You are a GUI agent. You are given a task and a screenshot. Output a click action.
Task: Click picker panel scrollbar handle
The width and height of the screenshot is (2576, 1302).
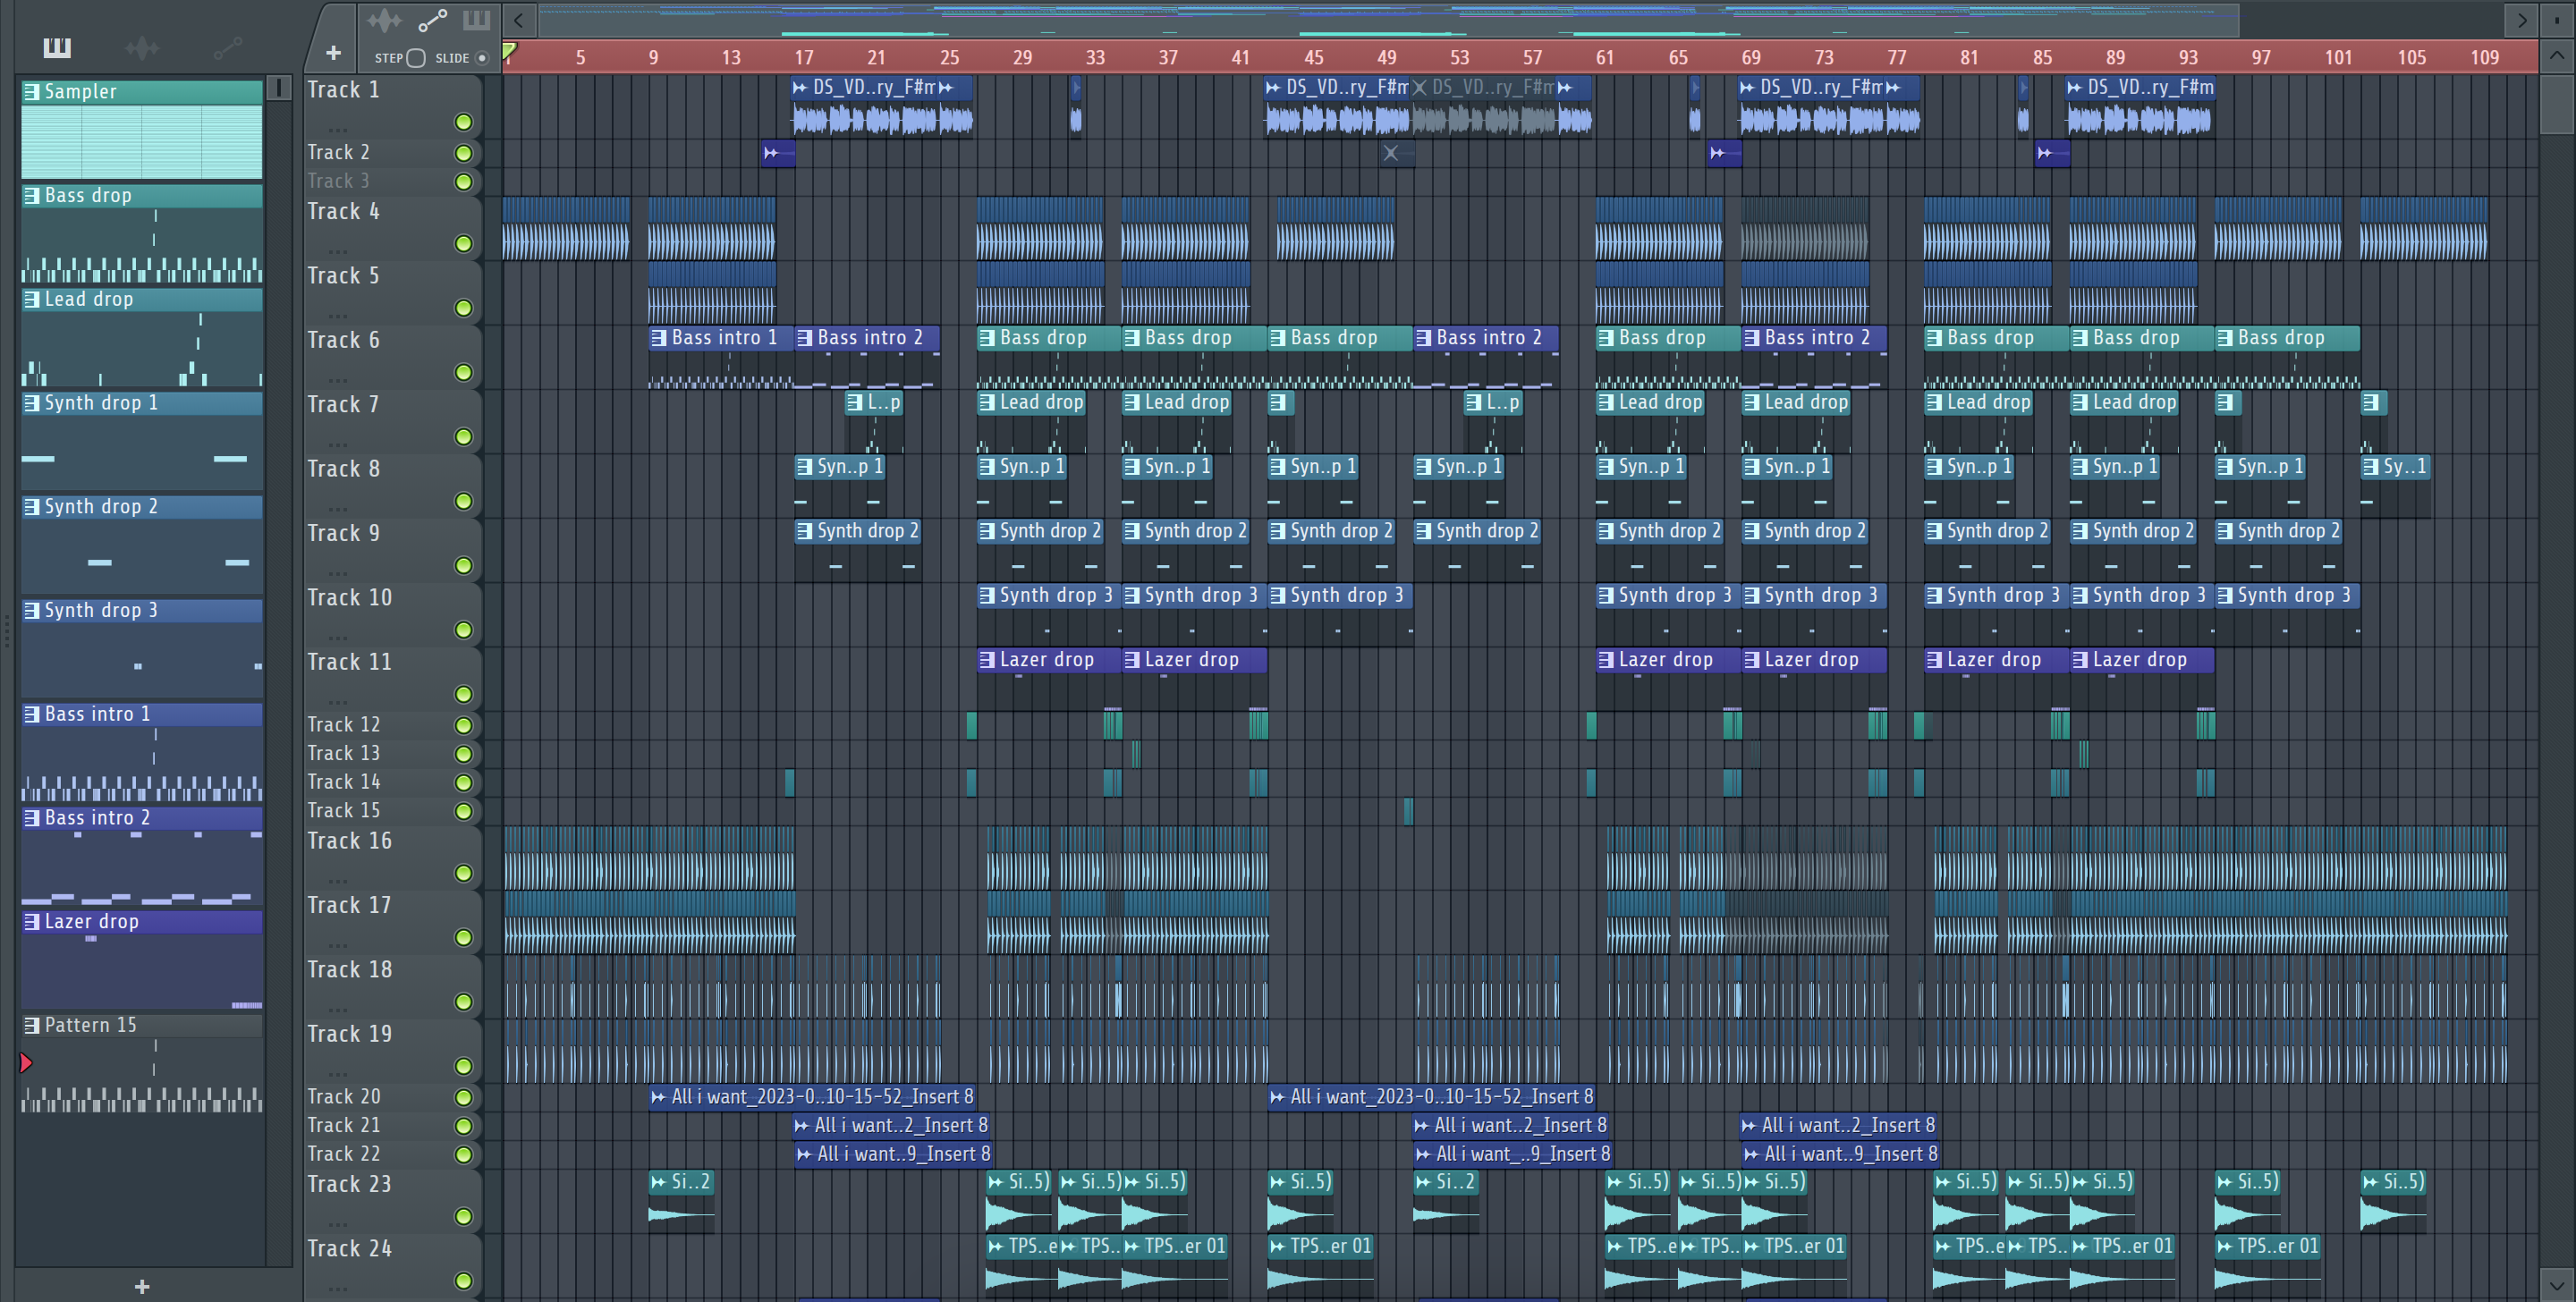pyautogui.click(x=280, y=88)
